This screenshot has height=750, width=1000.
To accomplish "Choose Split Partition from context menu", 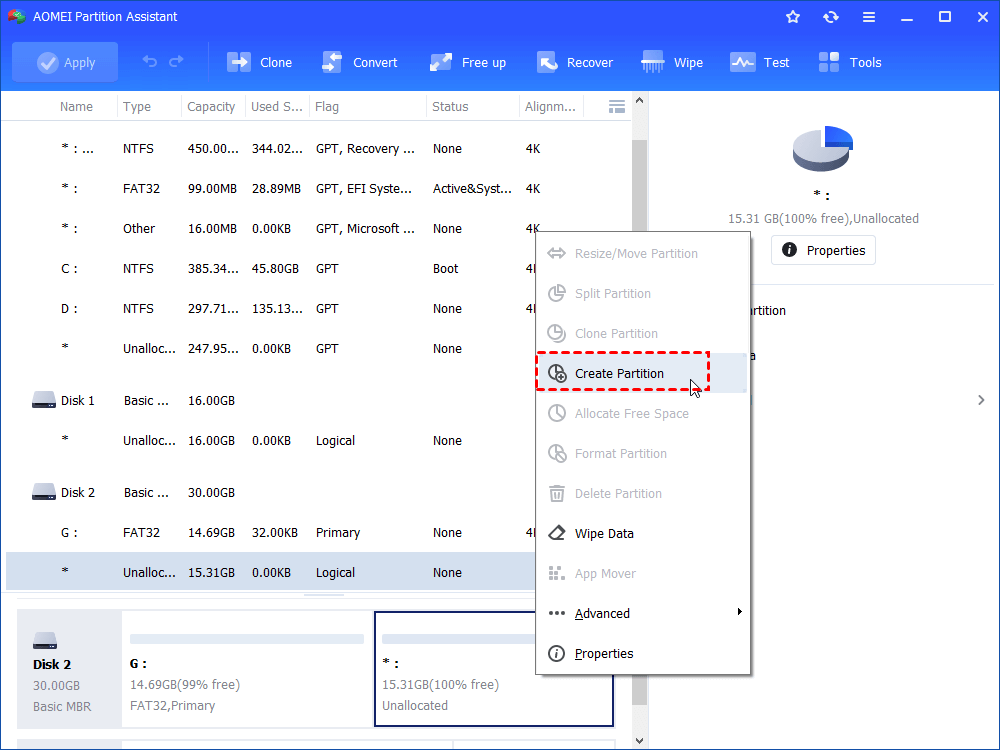I will click(642, 293).
